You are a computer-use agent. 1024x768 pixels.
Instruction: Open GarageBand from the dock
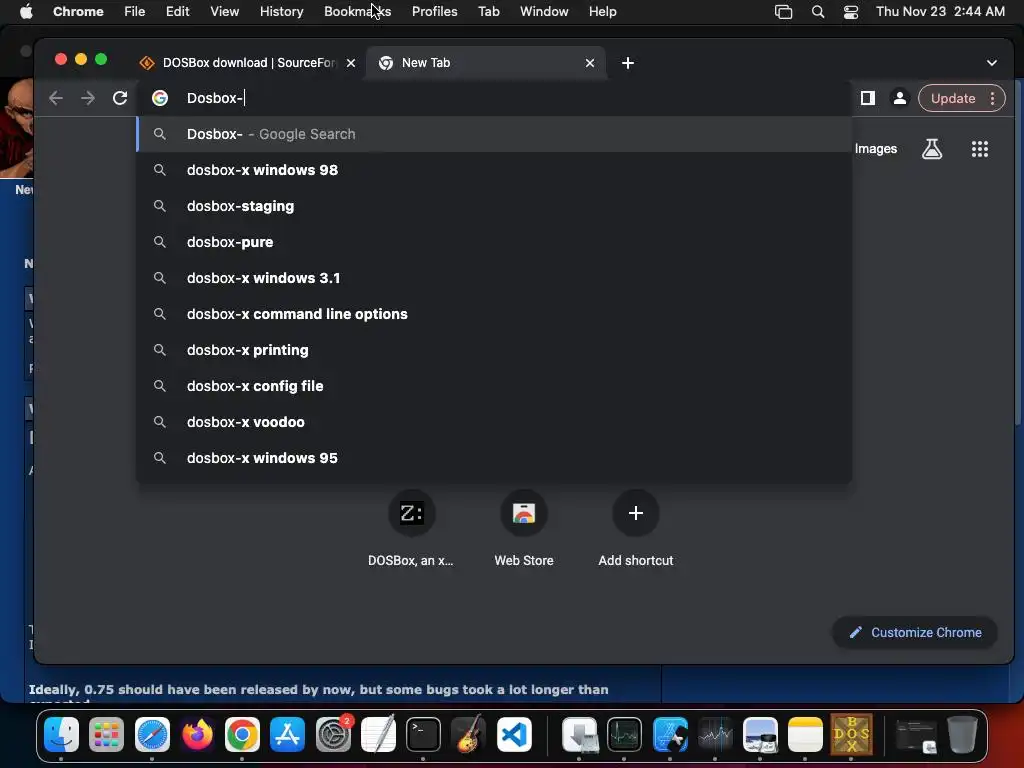468,734
